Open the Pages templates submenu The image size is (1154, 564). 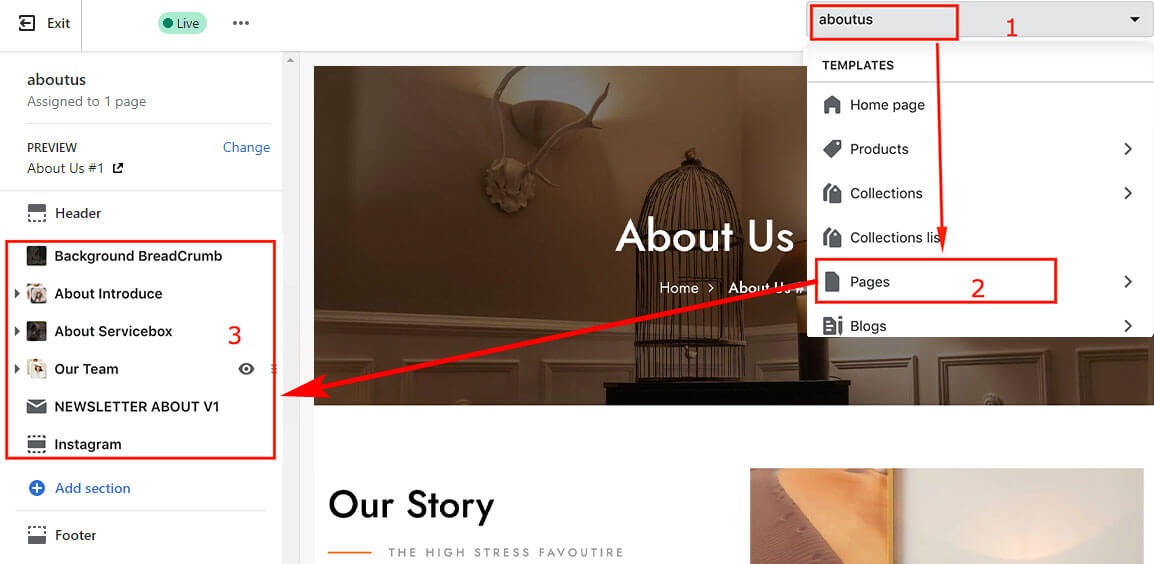click(x=980, y=281)
